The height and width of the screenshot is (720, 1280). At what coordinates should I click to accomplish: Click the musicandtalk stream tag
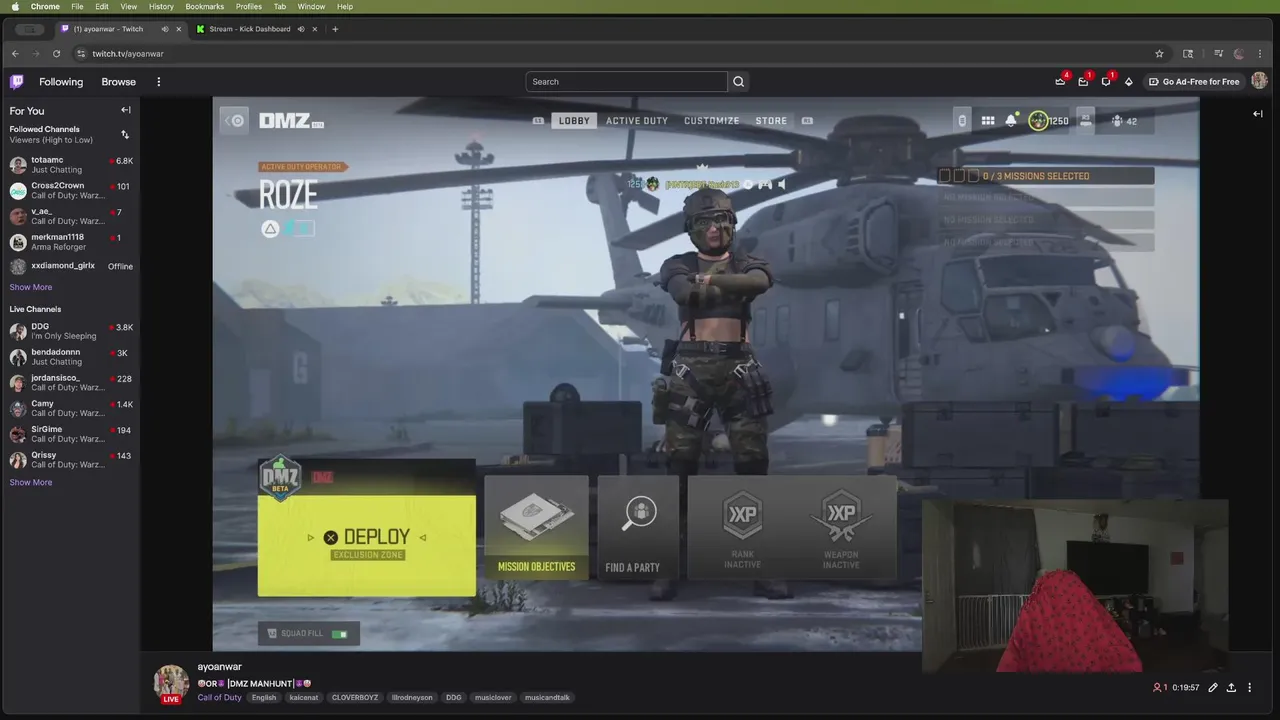point(547,697)
